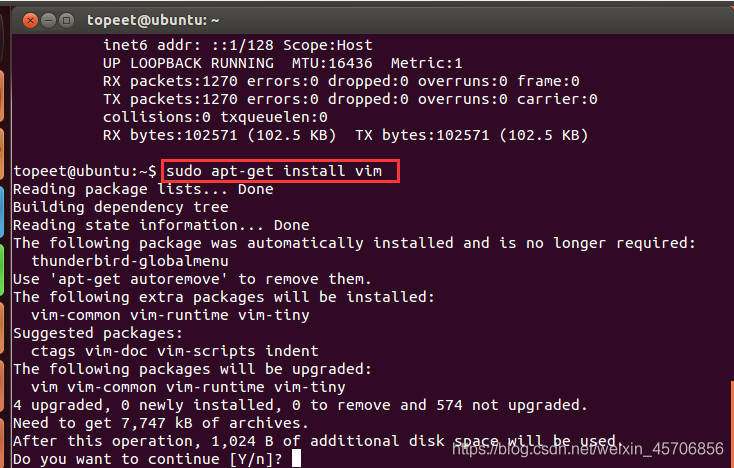This screenshot has height=468, width=734.
Task: Click the 'apt-get autoremove' hint line
Action: click(192, 279)
